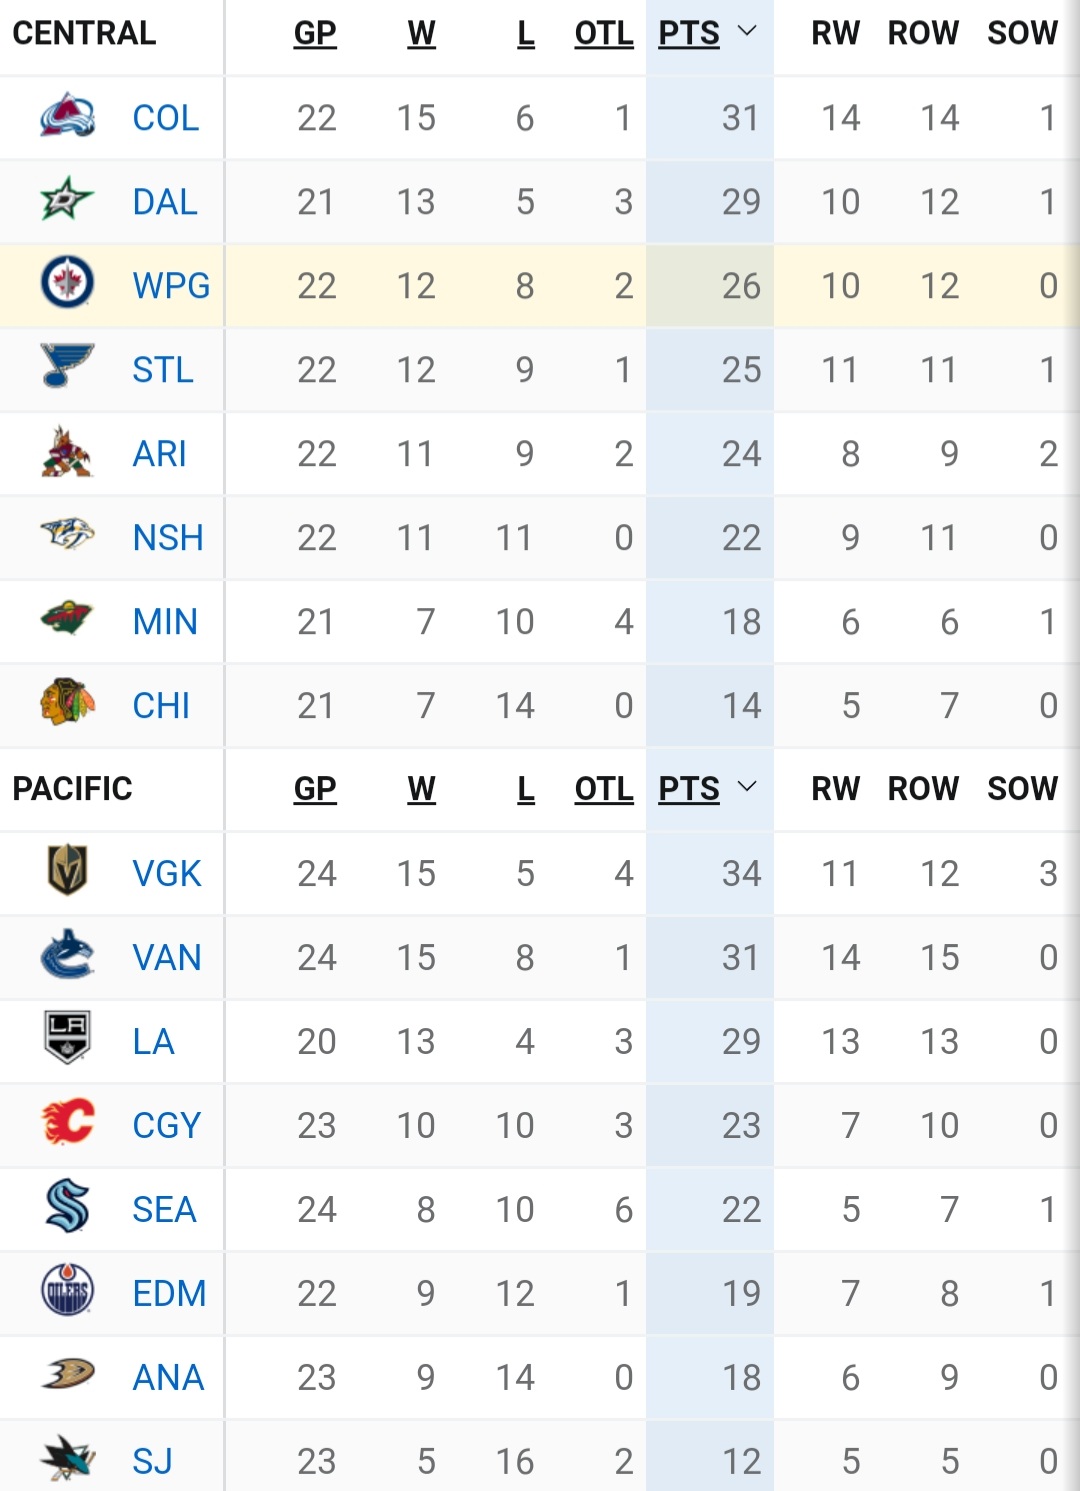Select the Seattle Kraken logo

(67, 1207)
